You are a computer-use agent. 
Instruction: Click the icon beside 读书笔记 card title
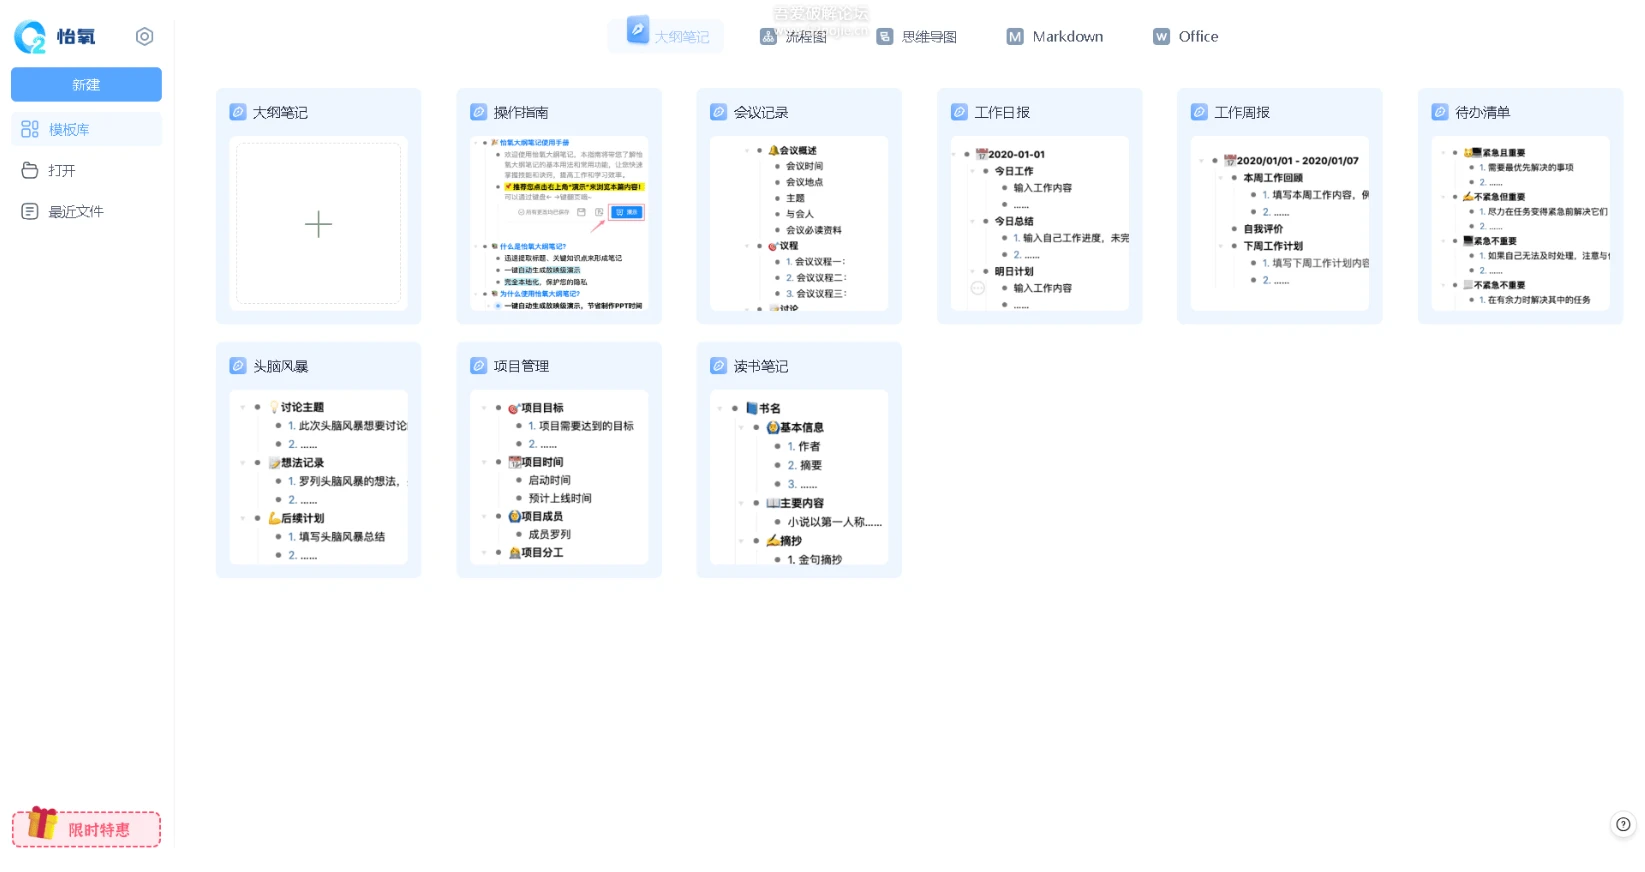(x=719, y=366)
